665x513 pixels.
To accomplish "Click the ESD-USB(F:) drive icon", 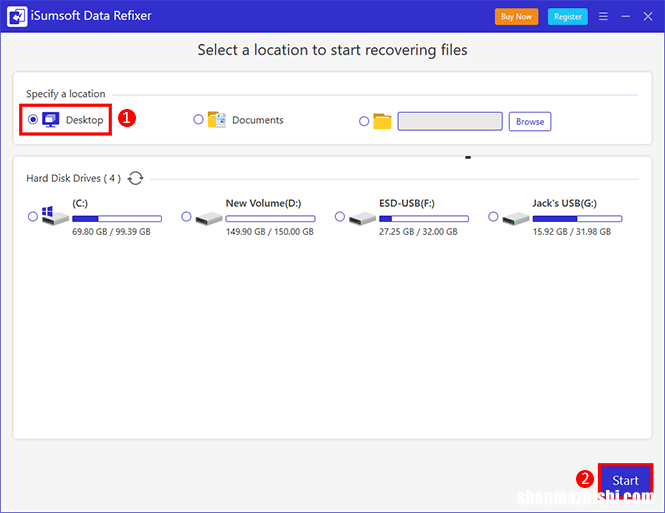I will pos(363,218).
